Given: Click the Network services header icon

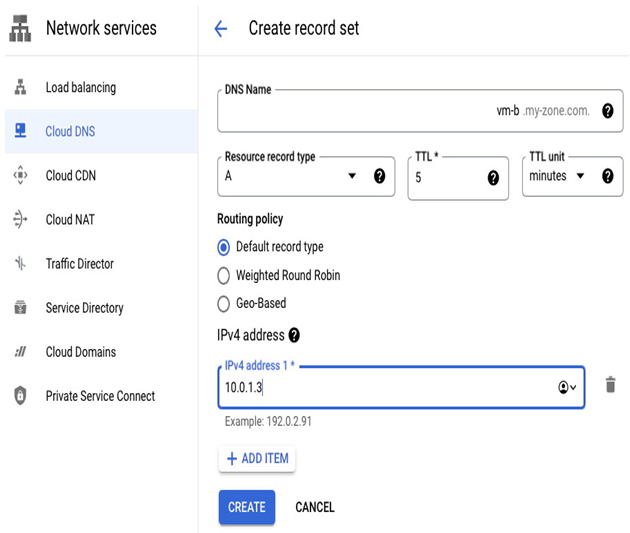Looking at the screenshot, I should pyautogui.click(x=20, y=28).
